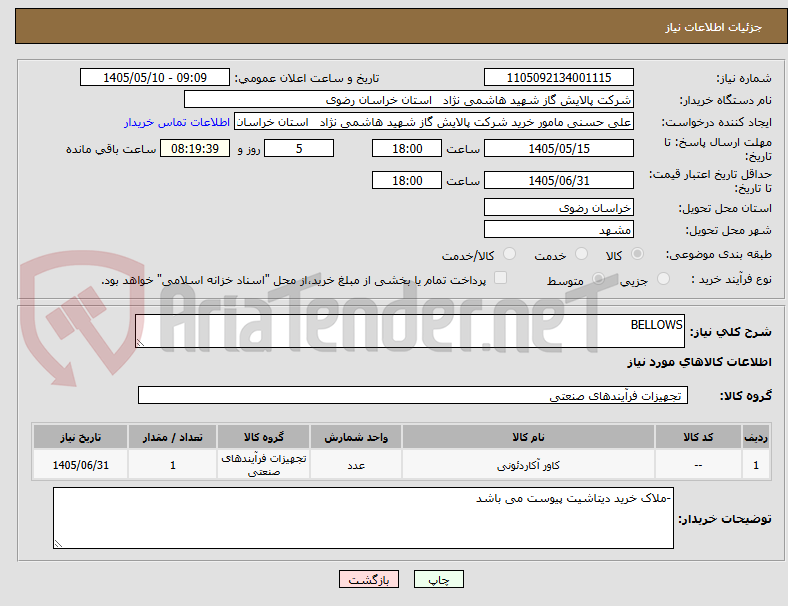Click the delivery province field خراسان رضوی
This screenshot has width=788, height=606.
click(559, 208)
